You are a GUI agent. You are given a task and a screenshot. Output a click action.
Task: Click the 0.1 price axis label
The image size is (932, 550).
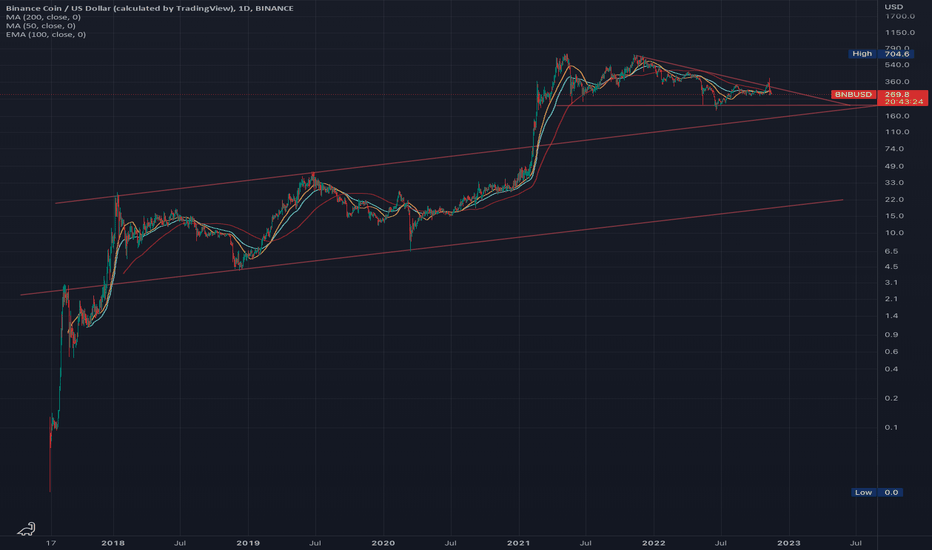pyautogui.click(x=892, y=428)
